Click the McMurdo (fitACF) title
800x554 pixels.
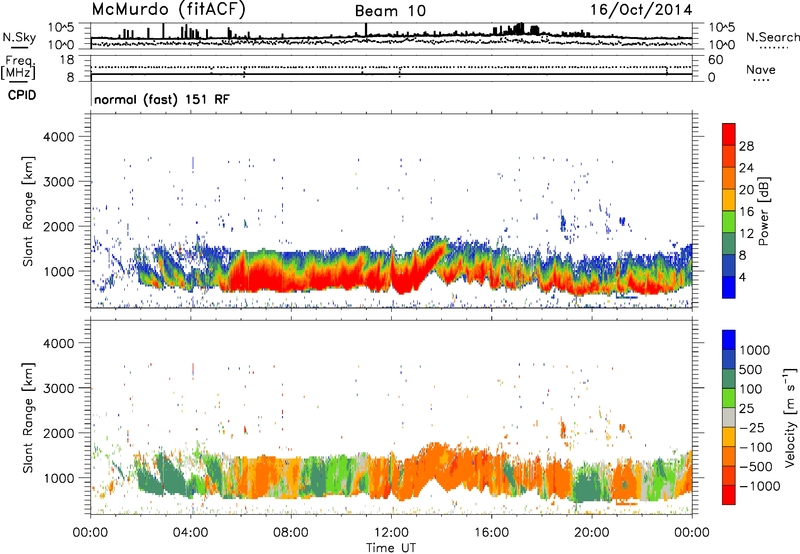tap(168, 10)
